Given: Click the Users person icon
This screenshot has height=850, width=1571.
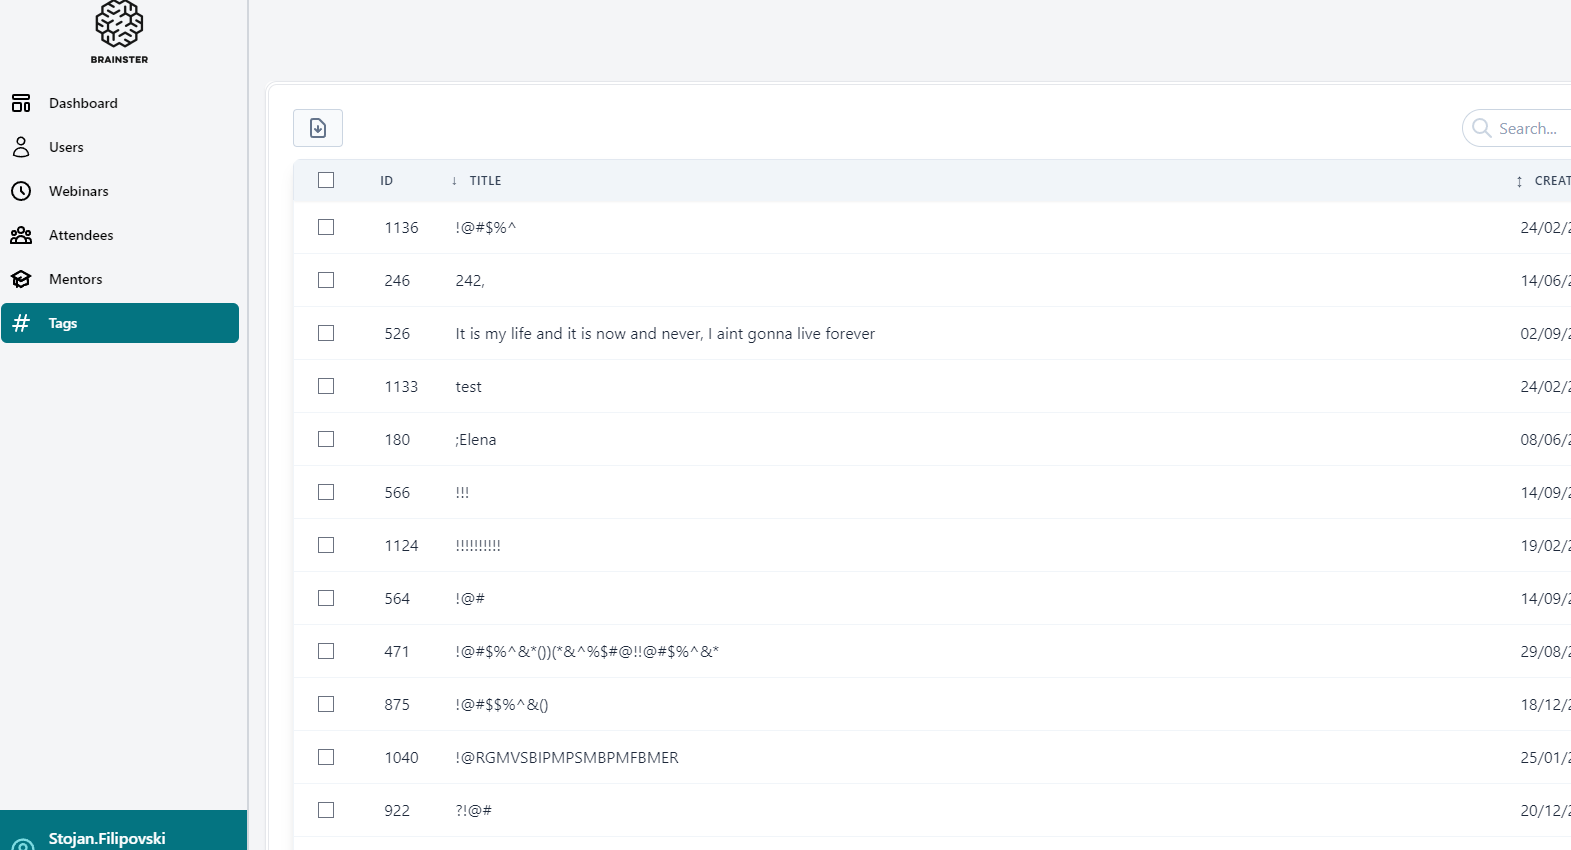Looking at the screenshot, I should click(21, 147).
